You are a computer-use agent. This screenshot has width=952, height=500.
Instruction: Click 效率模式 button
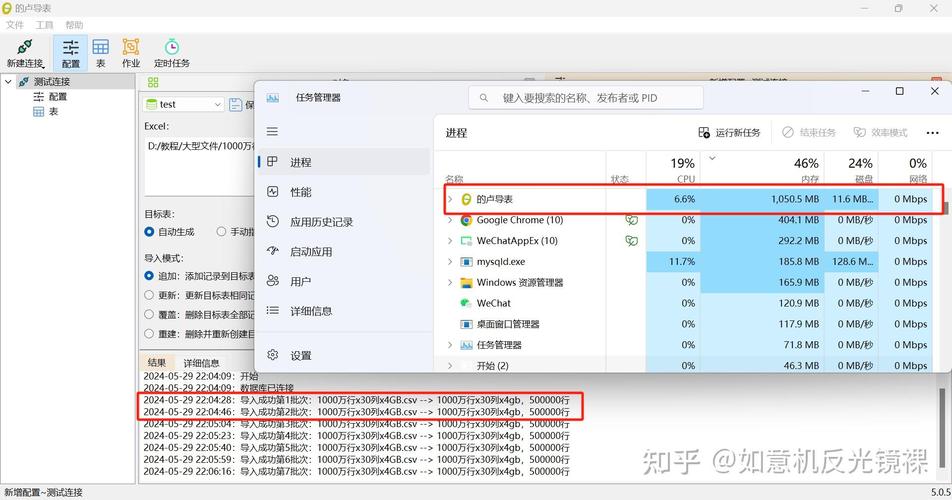pyautogui.click(x=880, y=132)
